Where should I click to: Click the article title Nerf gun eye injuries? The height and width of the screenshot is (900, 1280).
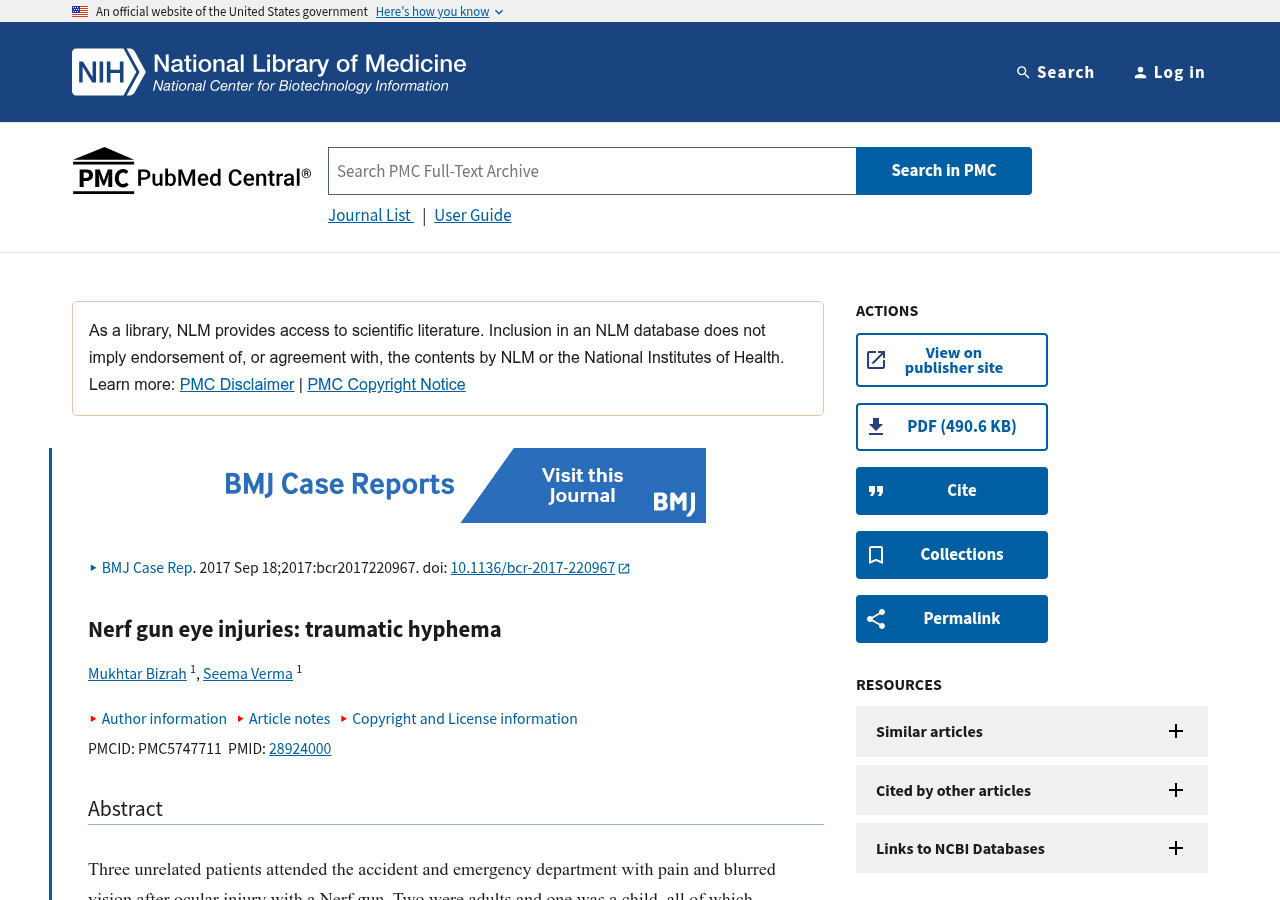pyautogui.click(x=295, y=629)
